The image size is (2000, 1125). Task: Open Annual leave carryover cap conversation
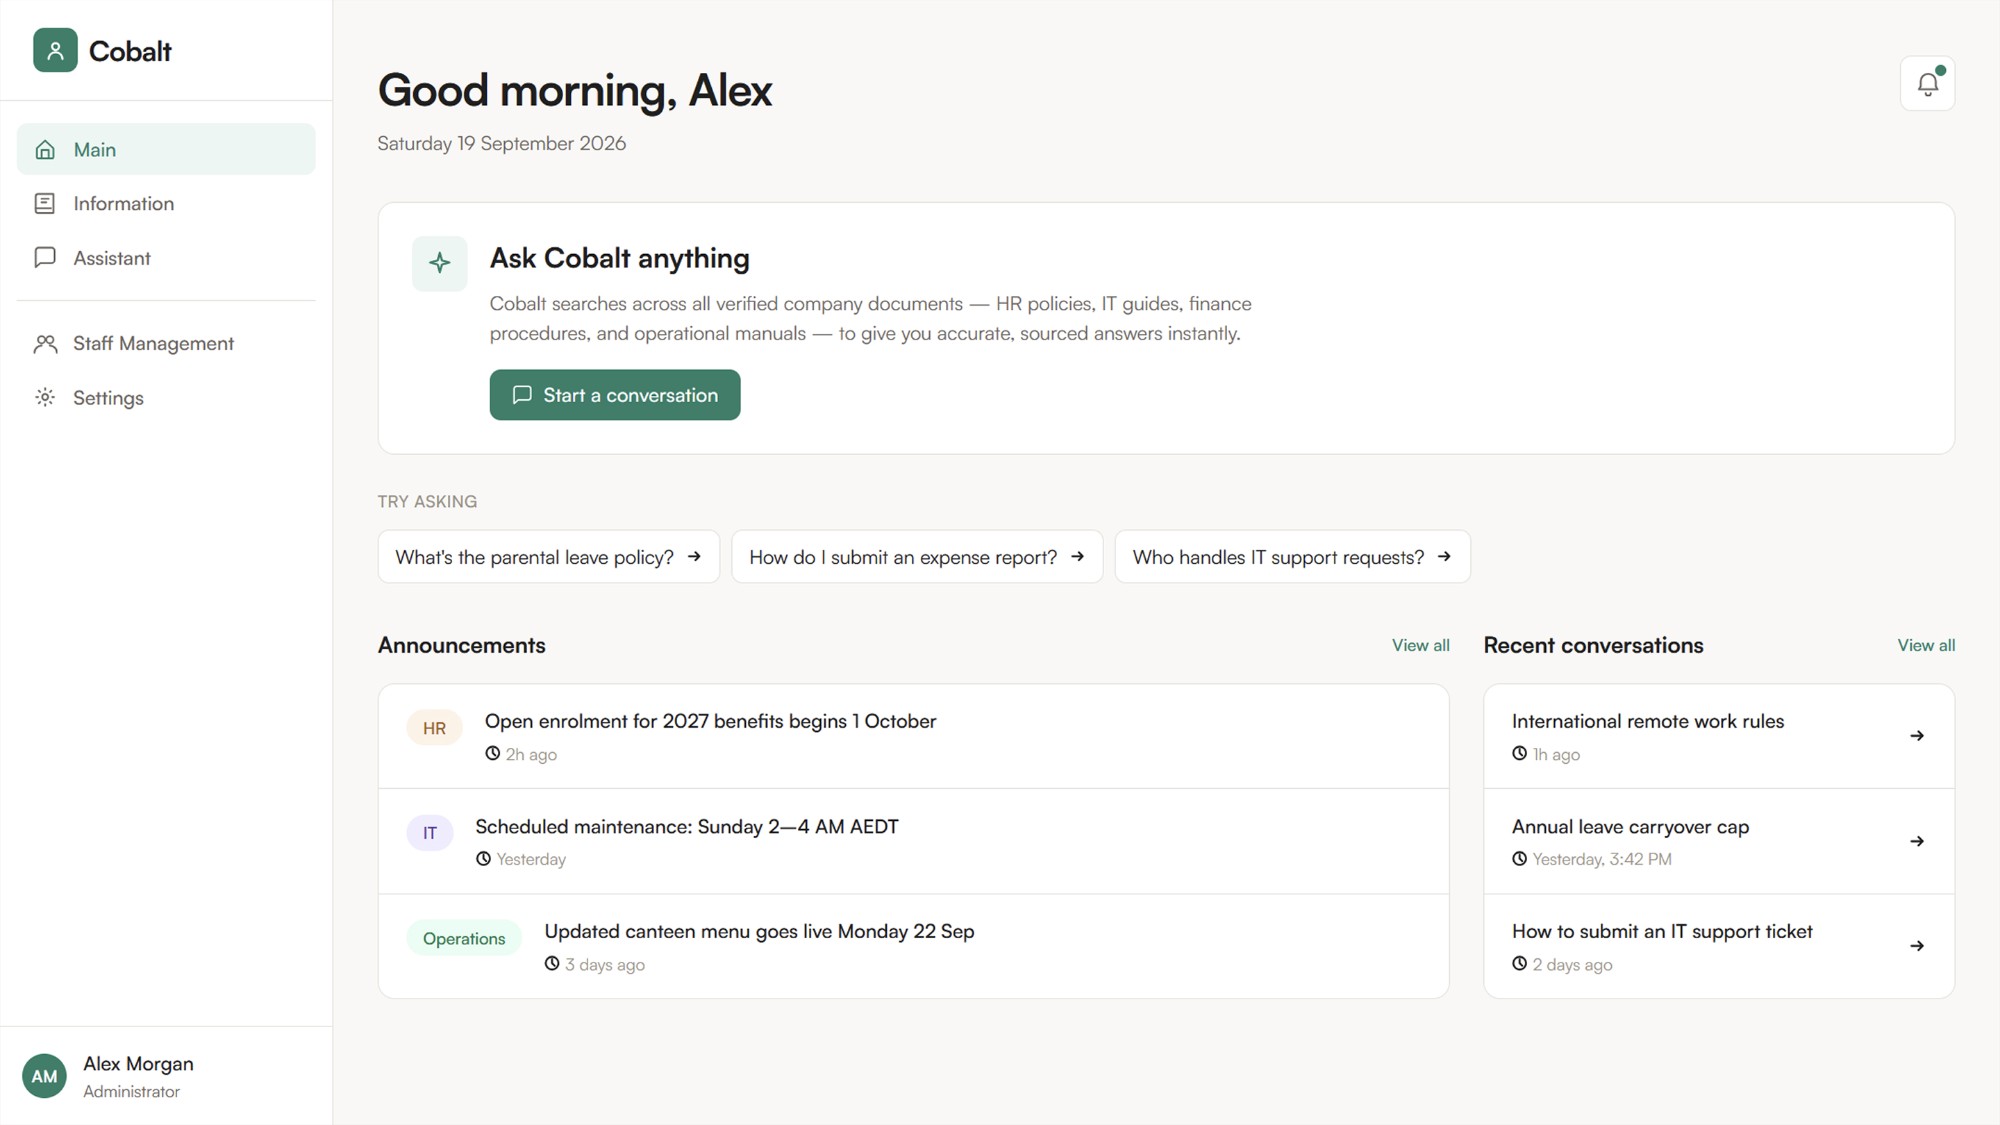1718,841
